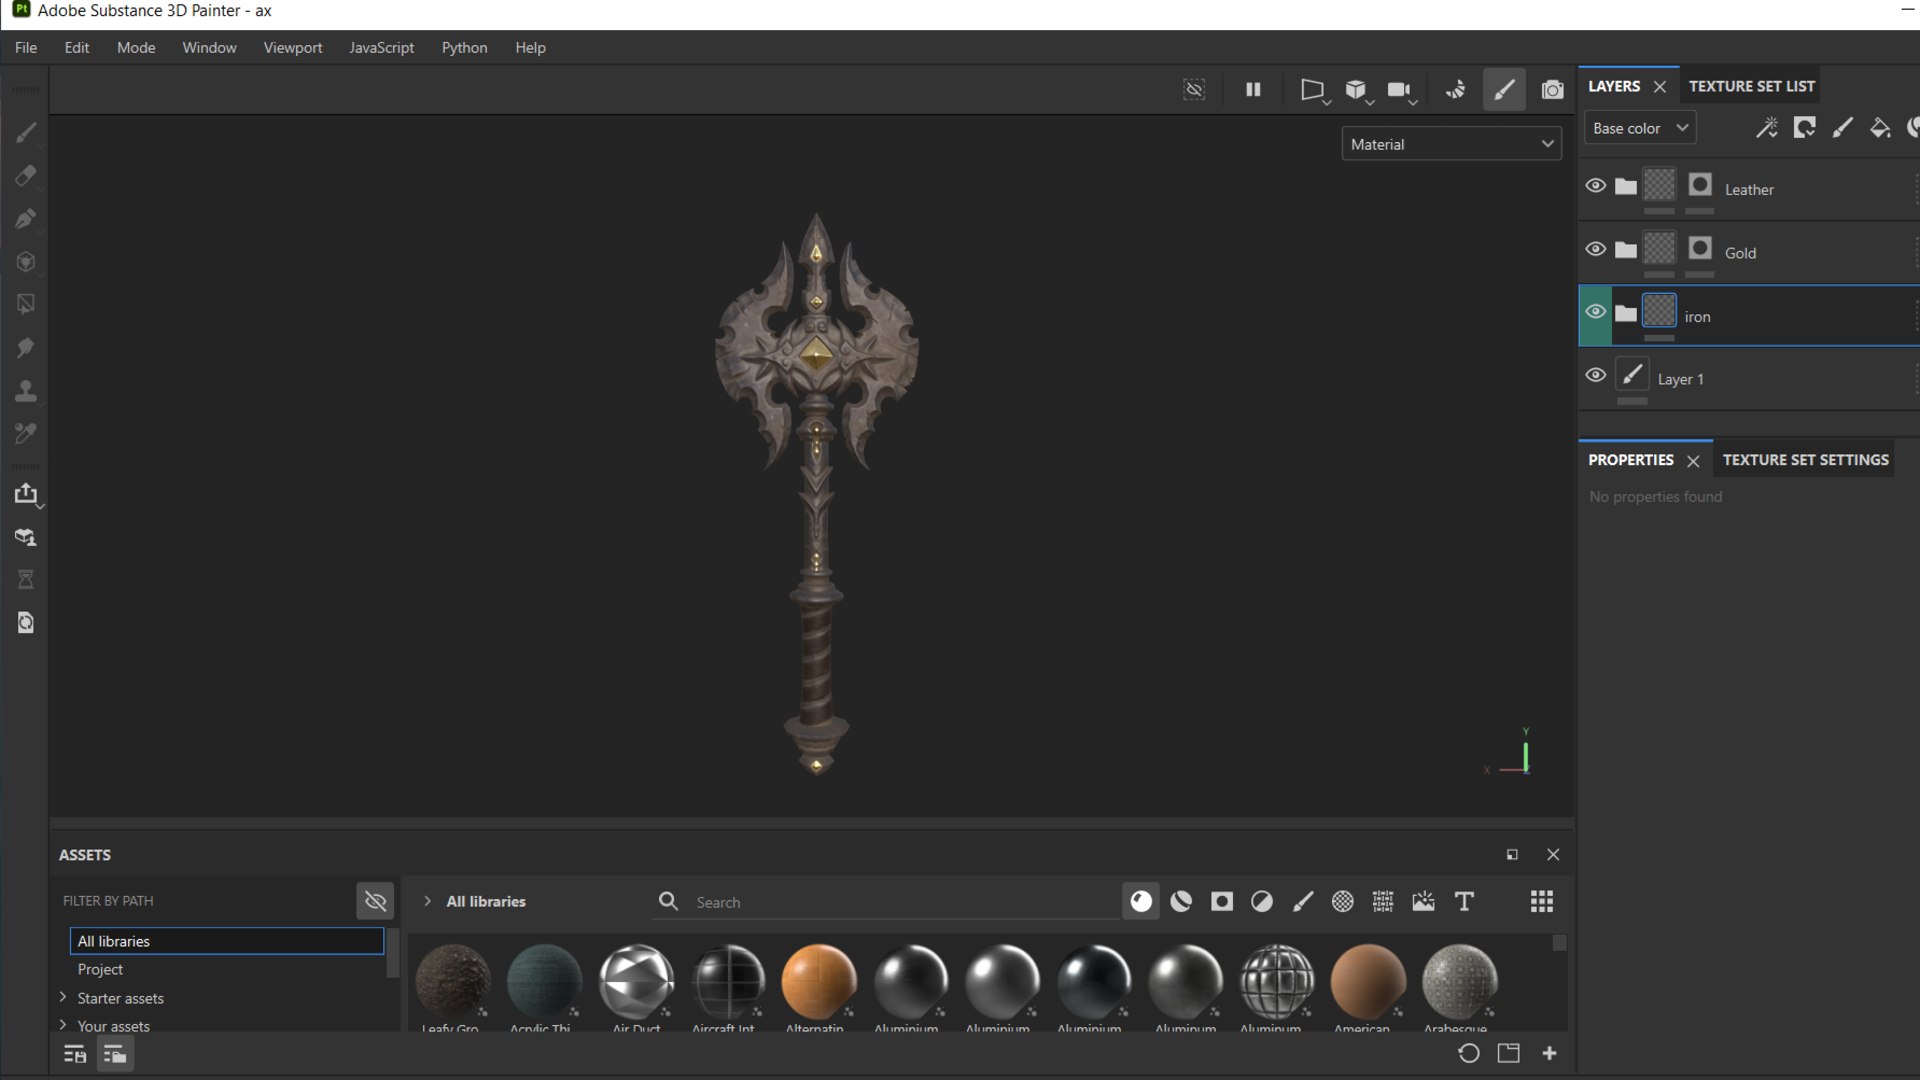1920x1080 pixels.
Task: Change asset thumbnail grid size
Action: pos(1542,901)
